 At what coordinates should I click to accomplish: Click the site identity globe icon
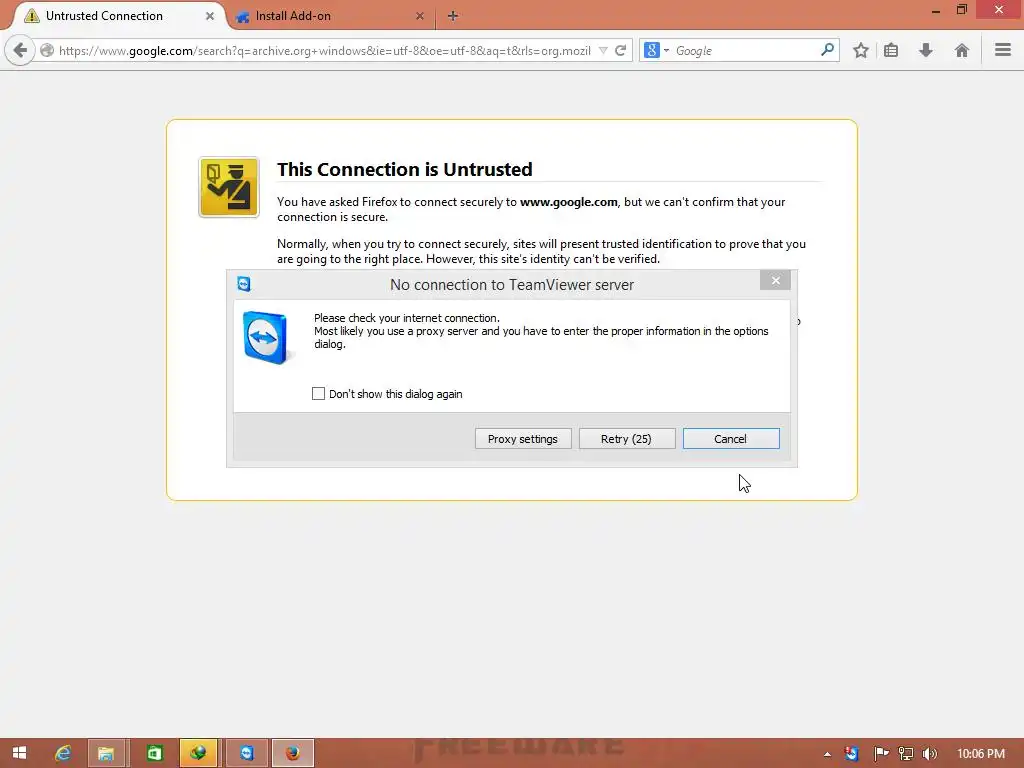46,50
